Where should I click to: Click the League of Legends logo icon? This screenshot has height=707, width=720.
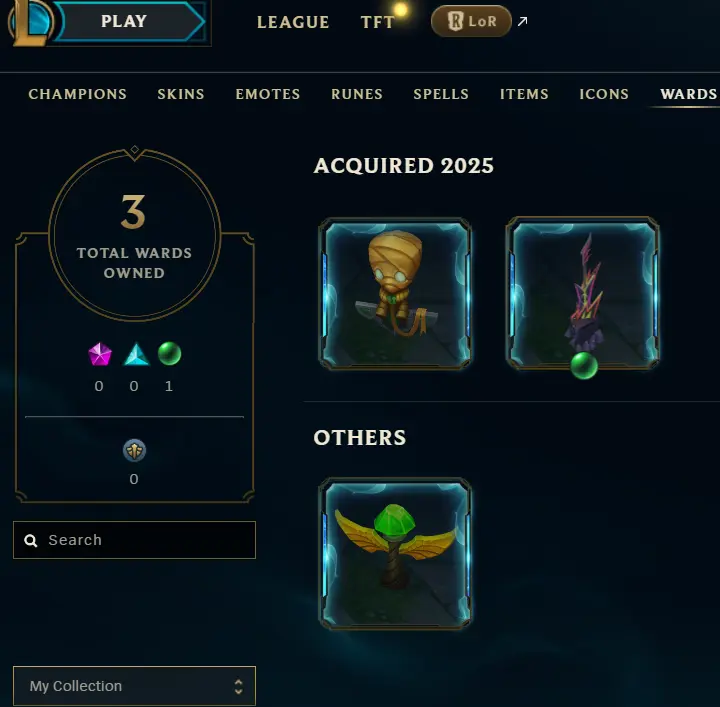(x=29, y=22)
